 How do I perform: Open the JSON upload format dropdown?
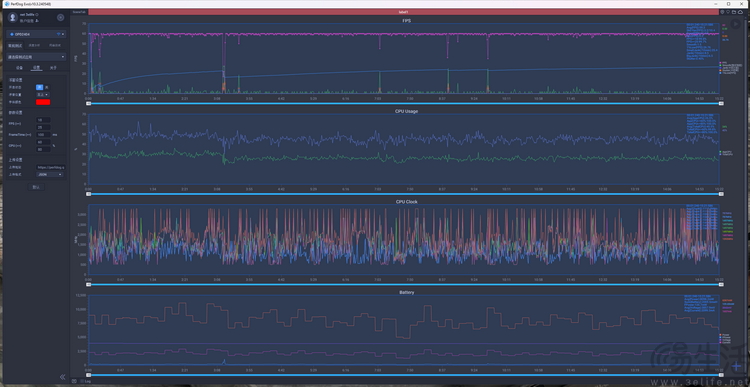pos(49,175)
